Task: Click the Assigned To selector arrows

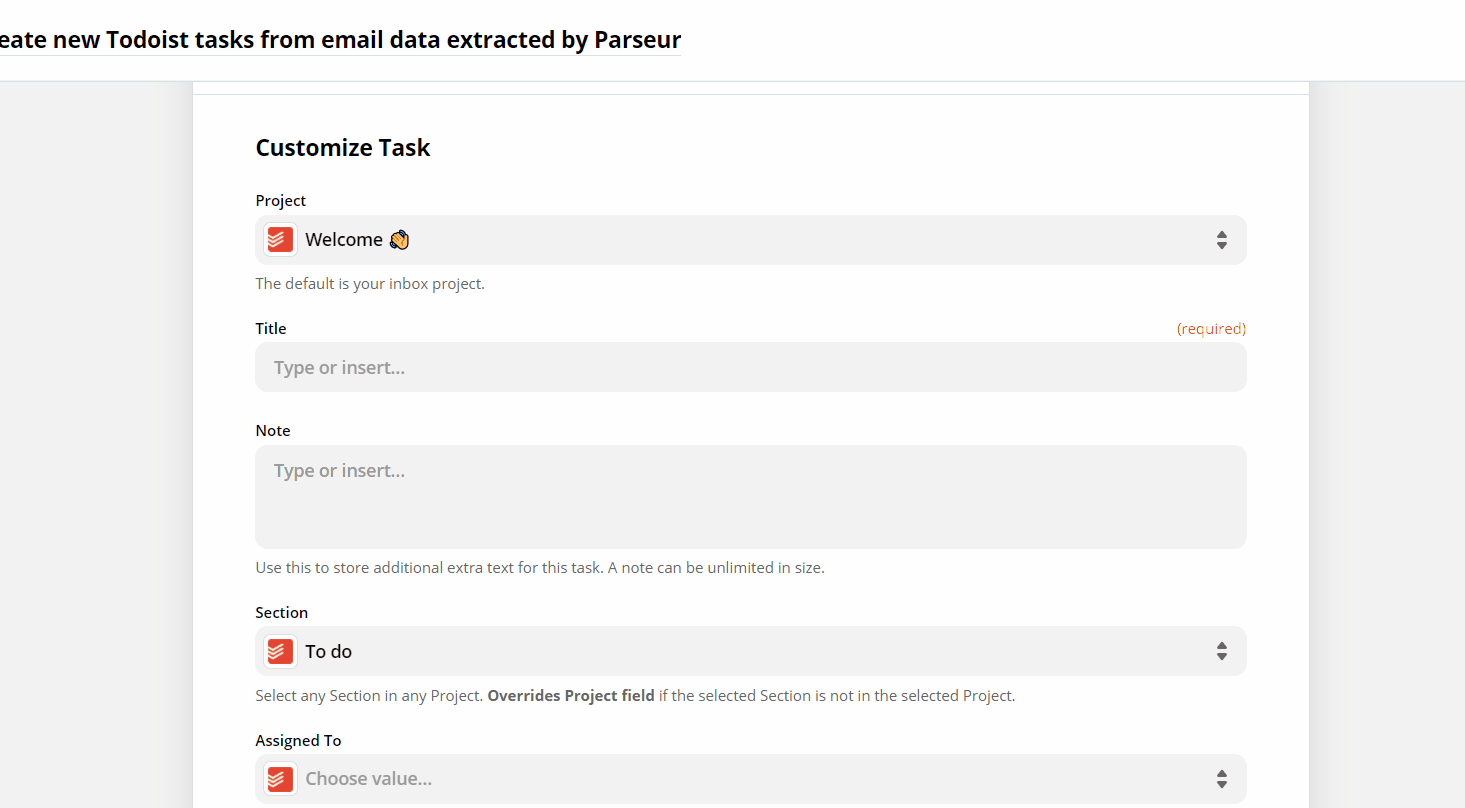Action: pyautogui.click(x=1221, y=778)
